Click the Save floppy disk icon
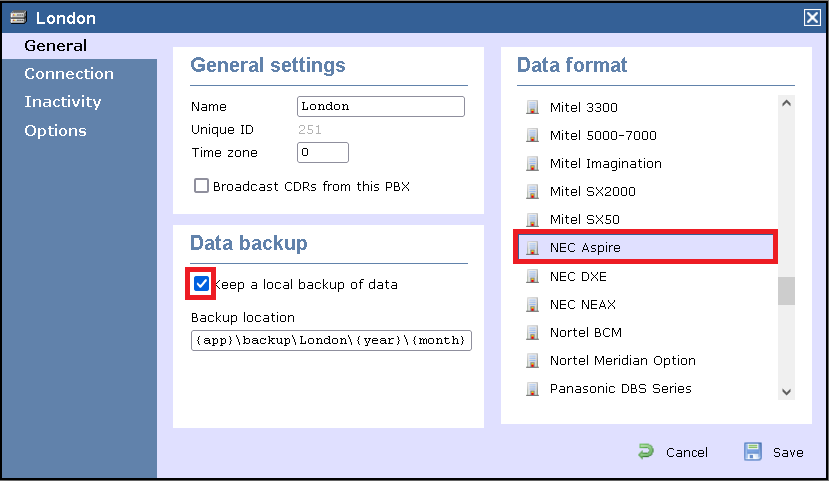829x481 pixels. coord(753,452)
